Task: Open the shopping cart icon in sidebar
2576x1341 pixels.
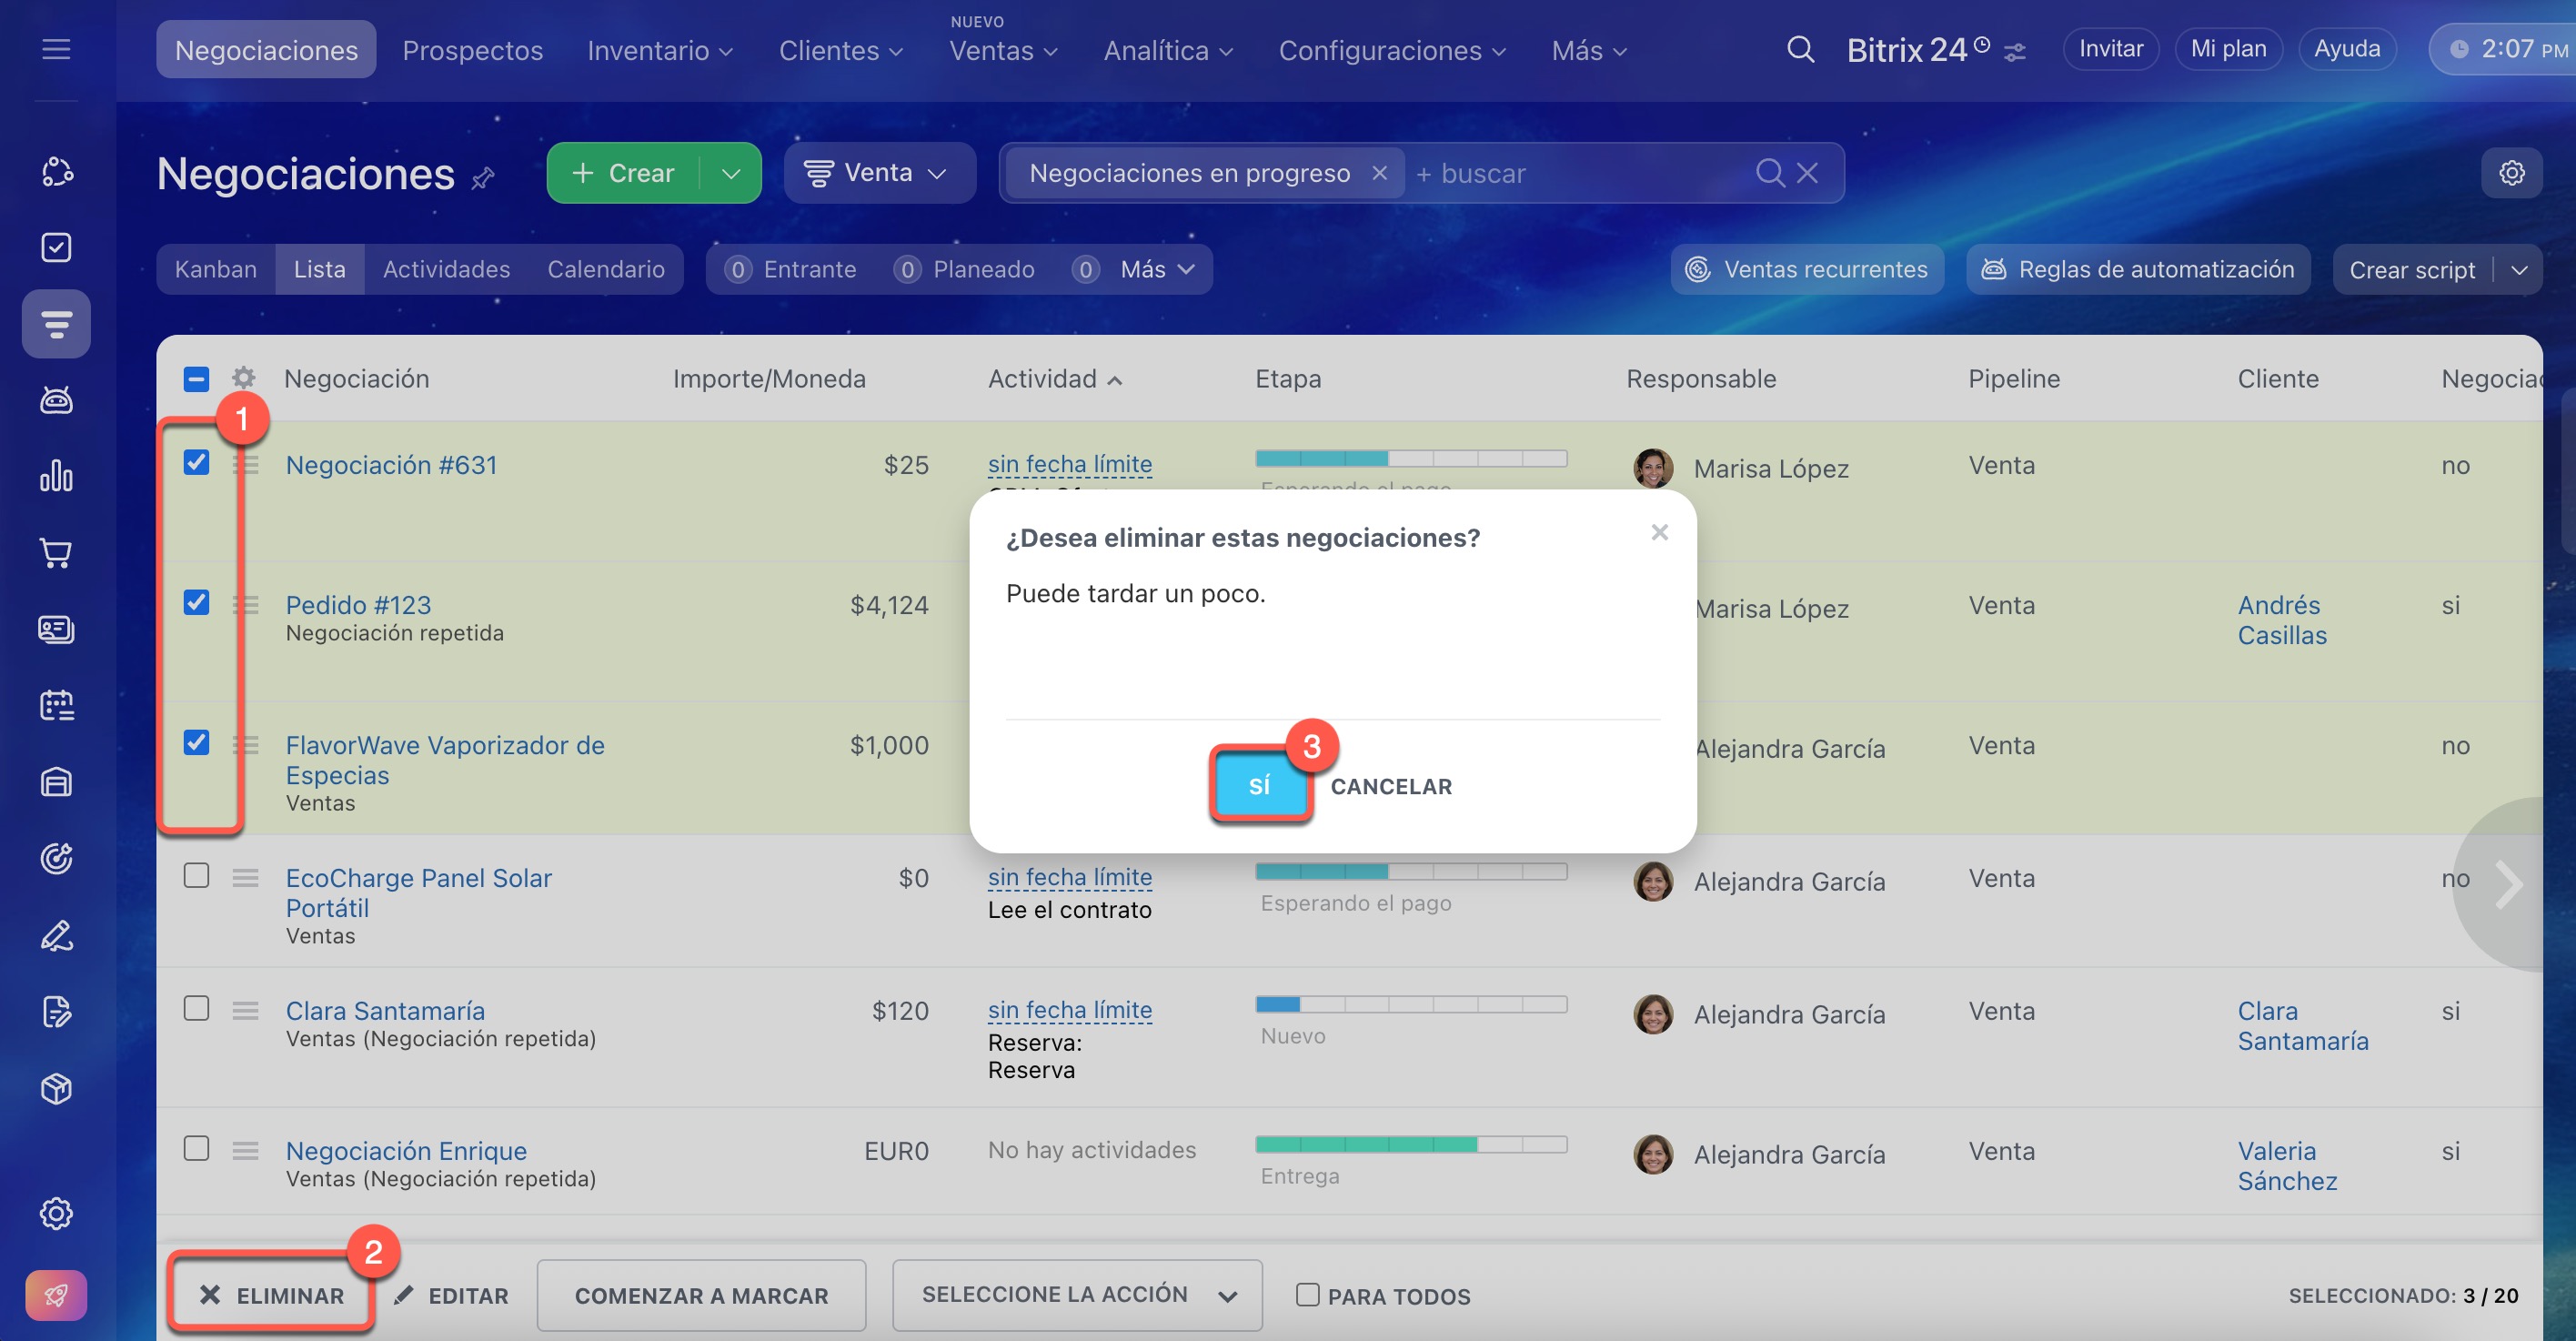Action: click(x=56, y=553)
